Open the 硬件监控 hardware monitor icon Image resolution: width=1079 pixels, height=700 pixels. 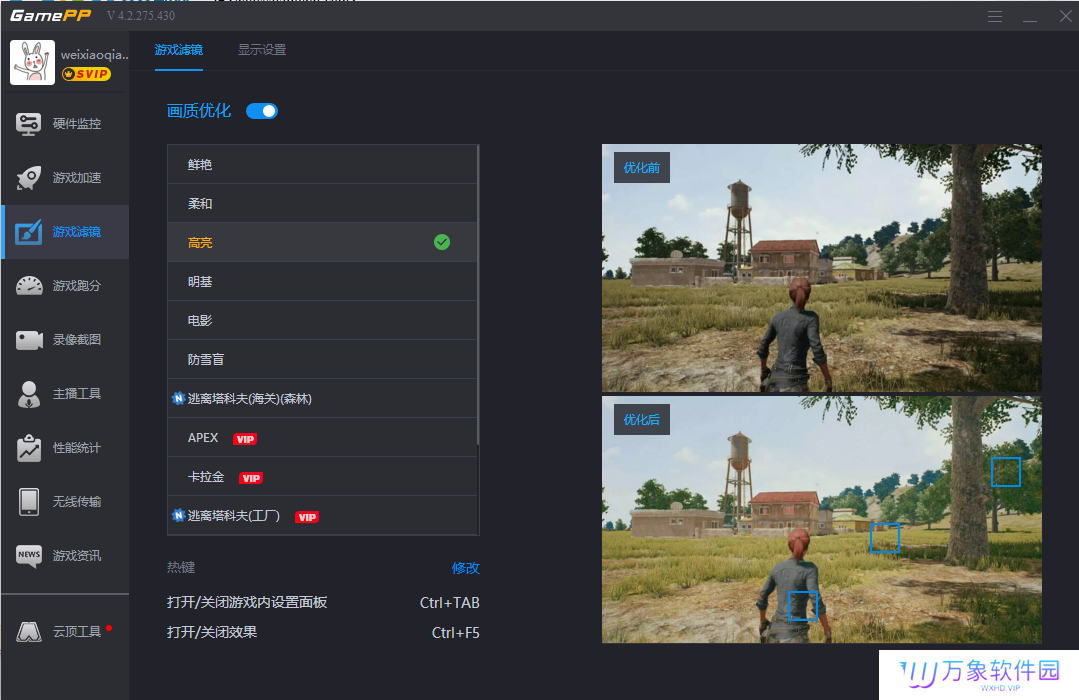(x=29, y=124)
